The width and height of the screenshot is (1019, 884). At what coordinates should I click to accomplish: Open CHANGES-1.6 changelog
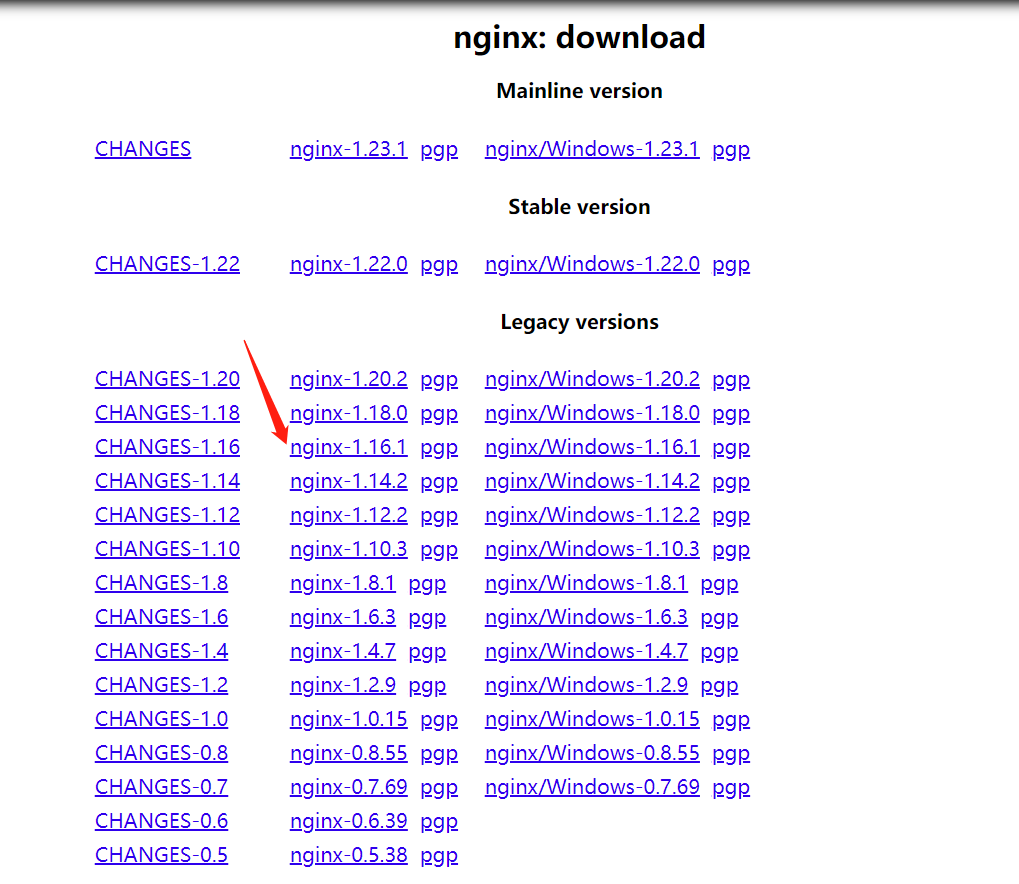click(161, 616)
